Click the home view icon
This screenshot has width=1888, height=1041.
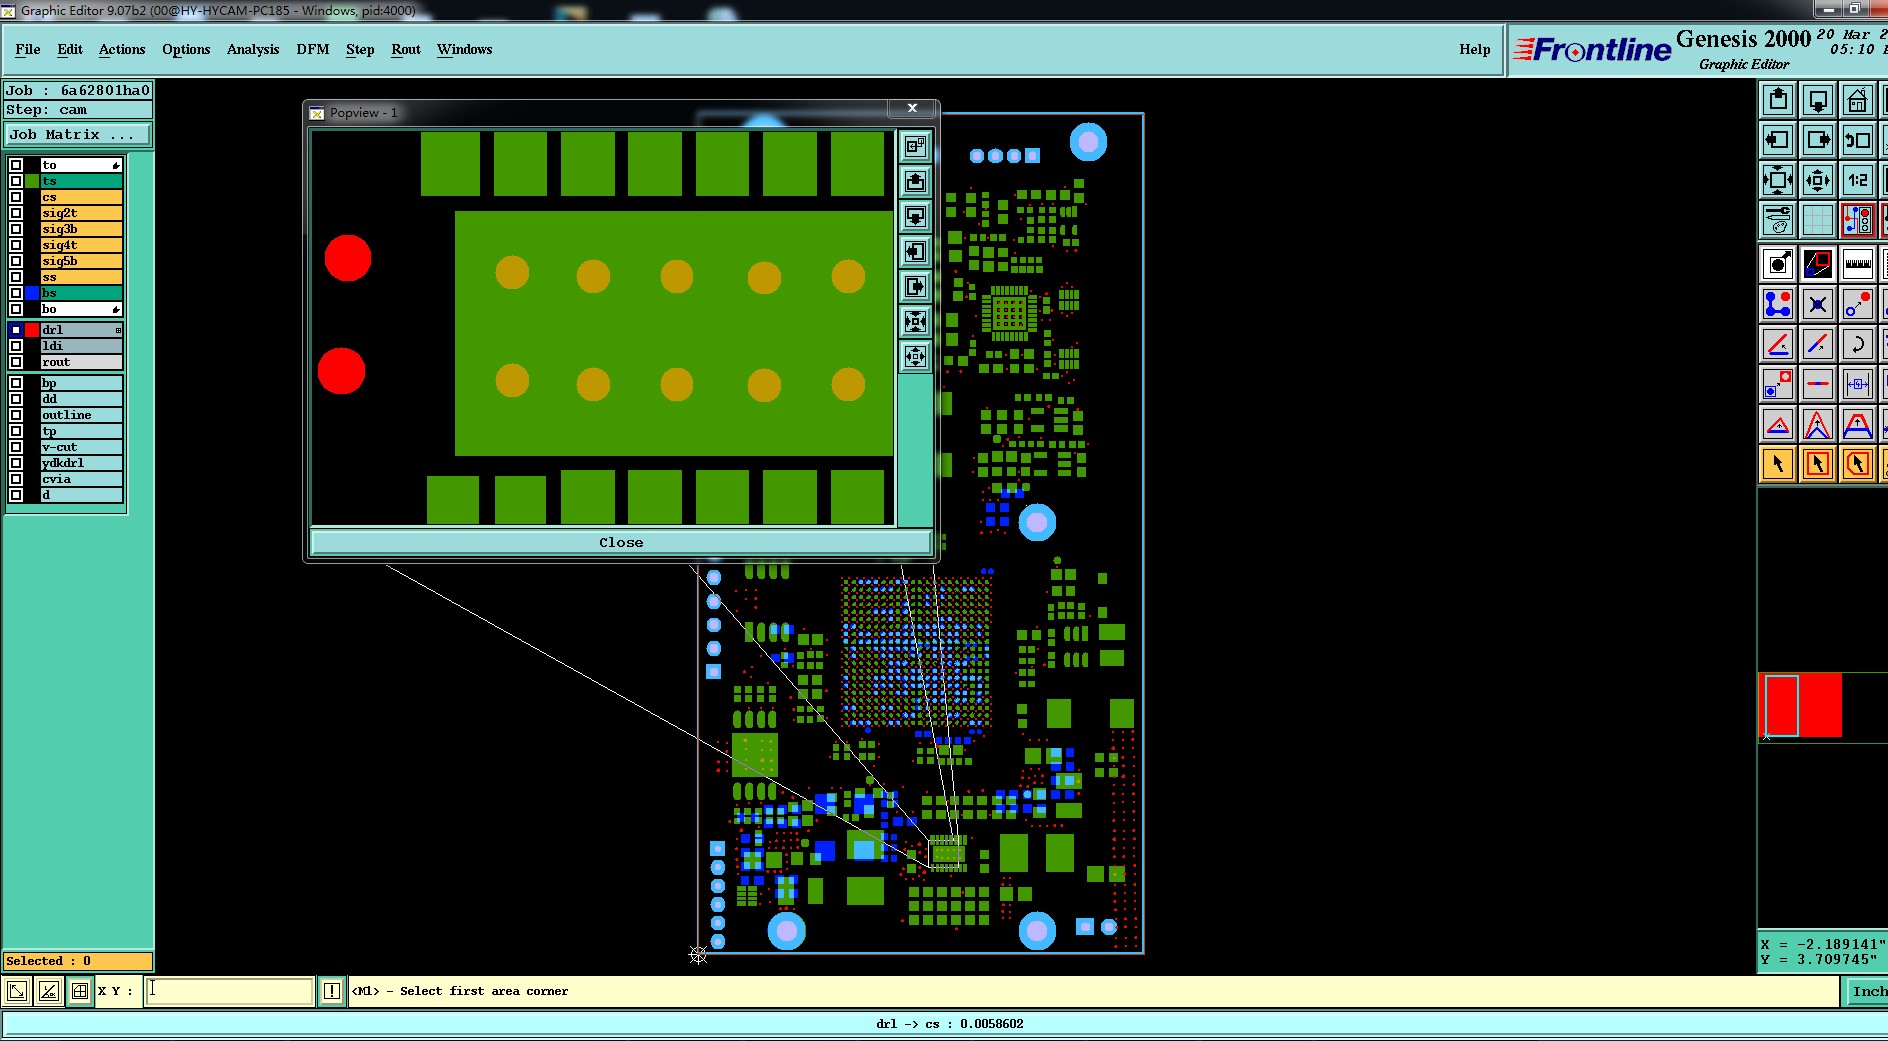pos(1858,100)
